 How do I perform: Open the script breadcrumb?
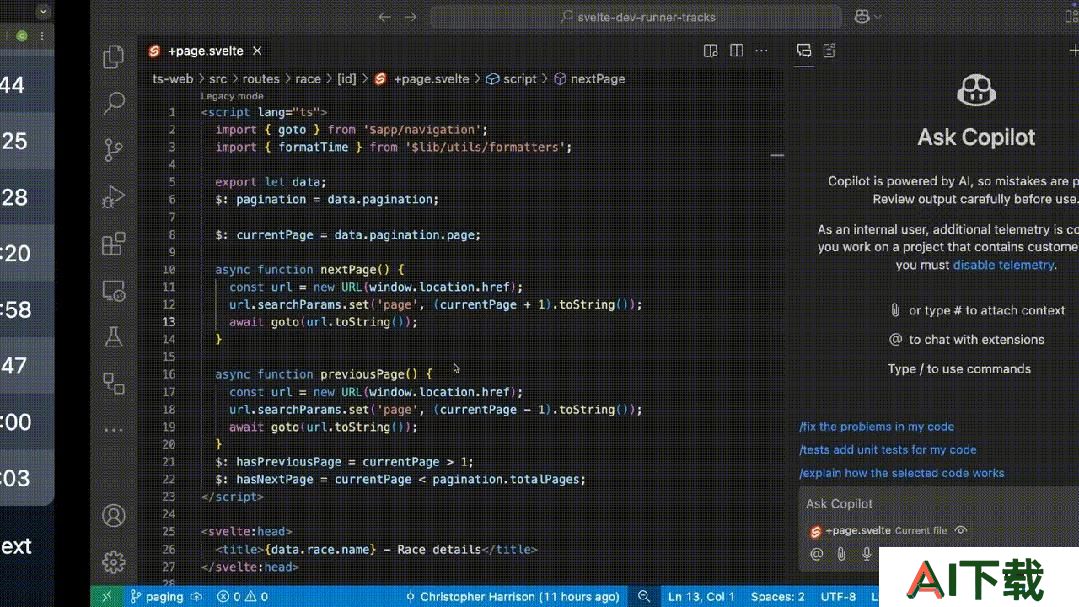[x=511, y=79]
